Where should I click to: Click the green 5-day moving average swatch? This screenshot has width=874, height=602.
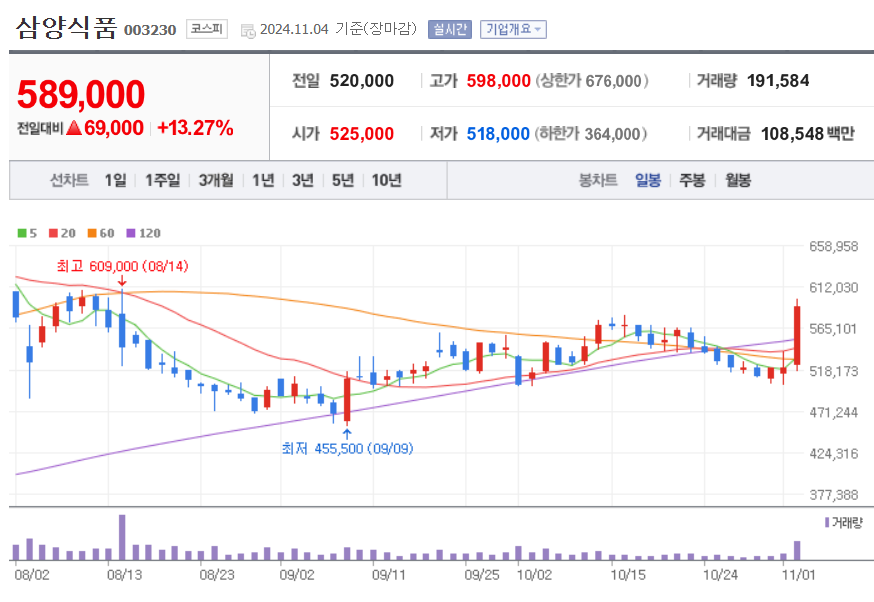tap(22, 233)
